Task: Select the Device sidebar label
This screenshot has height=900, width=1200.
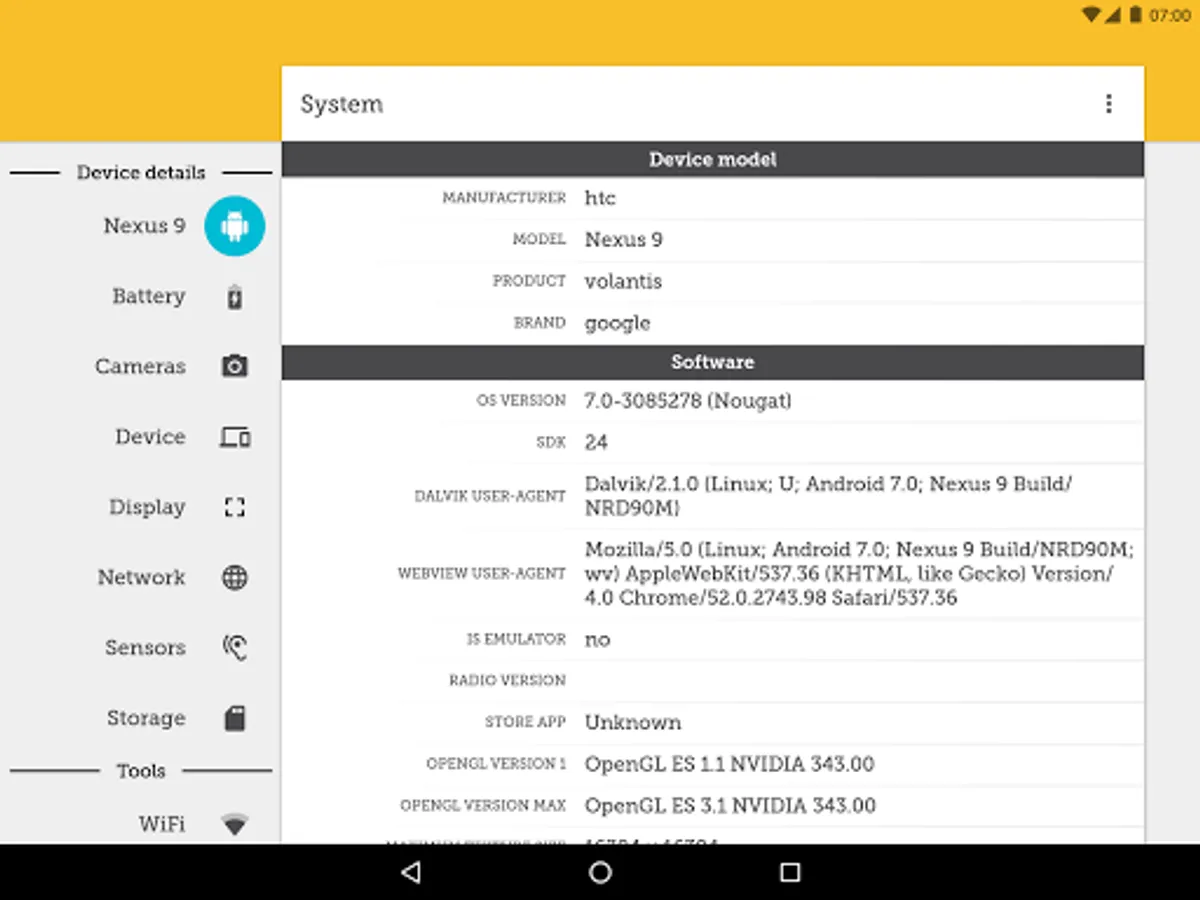Action: coord(150,437)
